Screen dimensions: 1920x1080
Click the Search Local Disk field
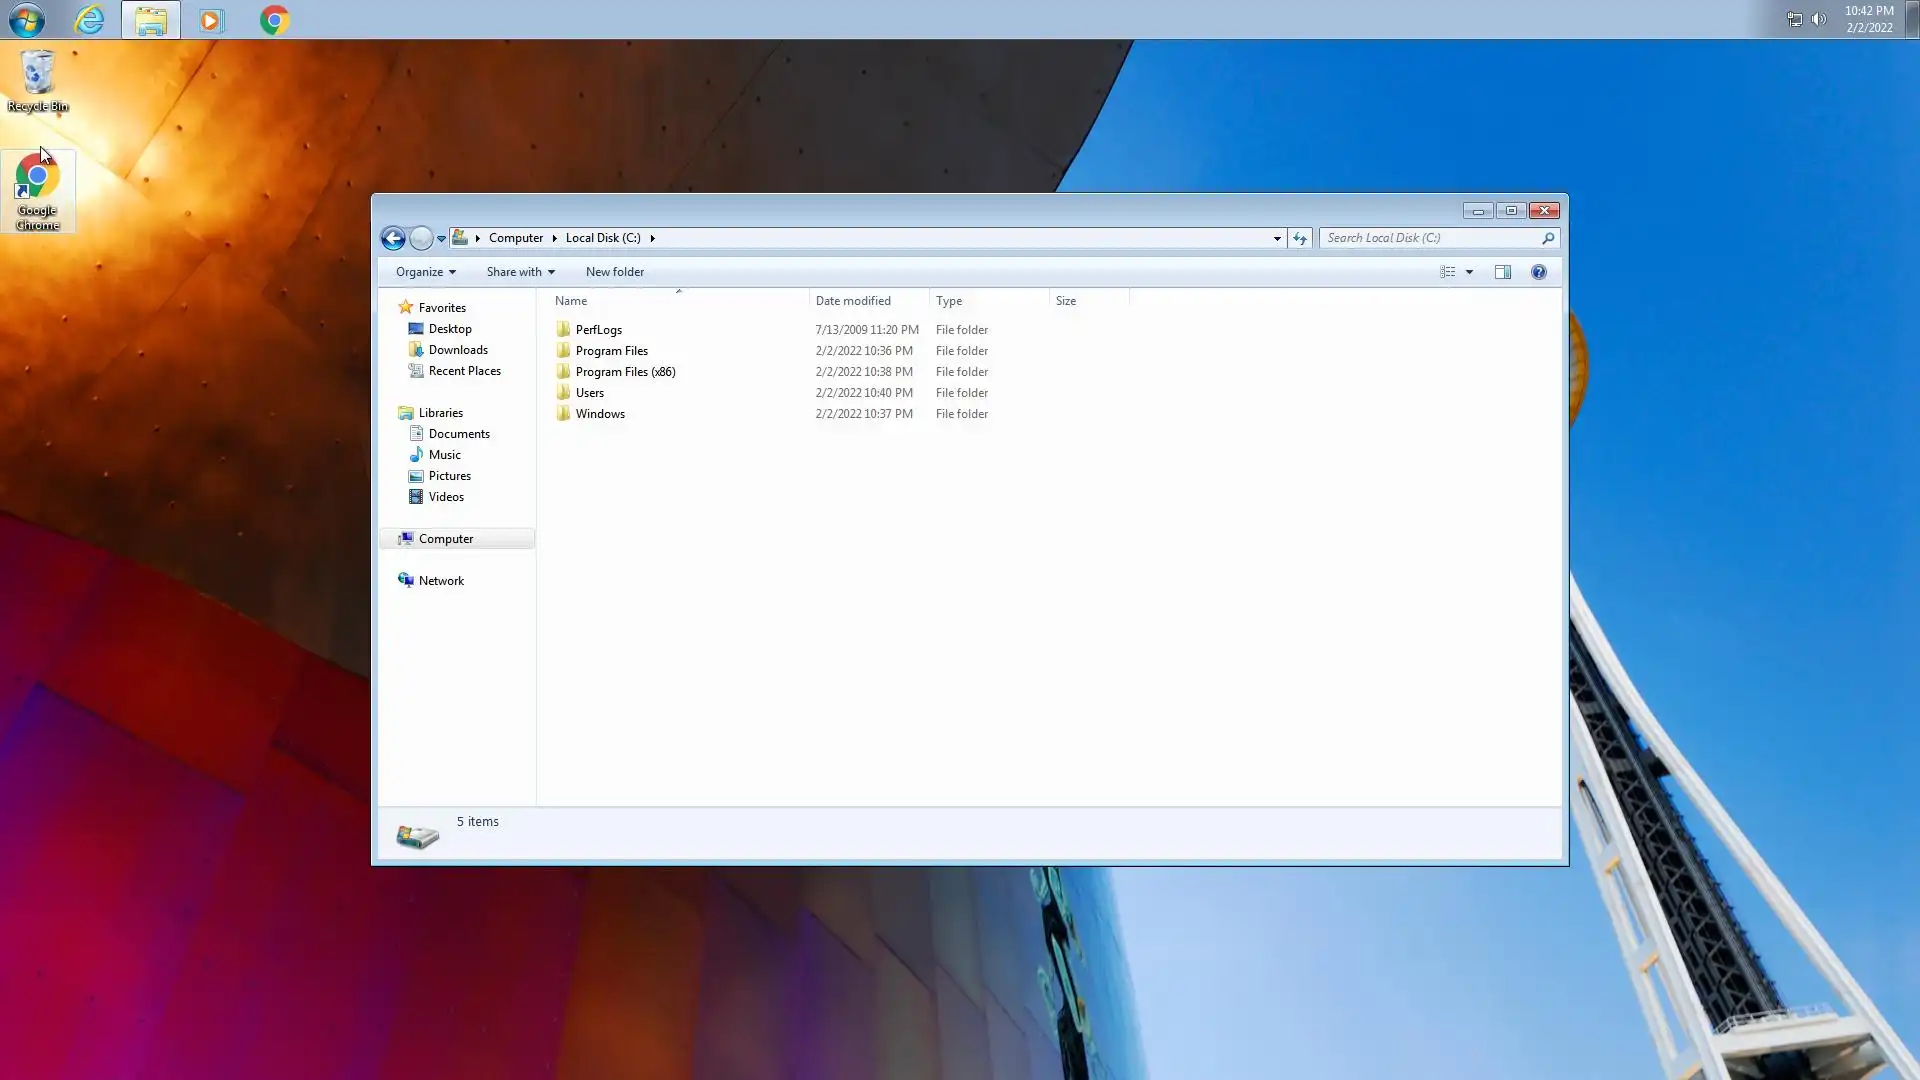click(1428, 238)
